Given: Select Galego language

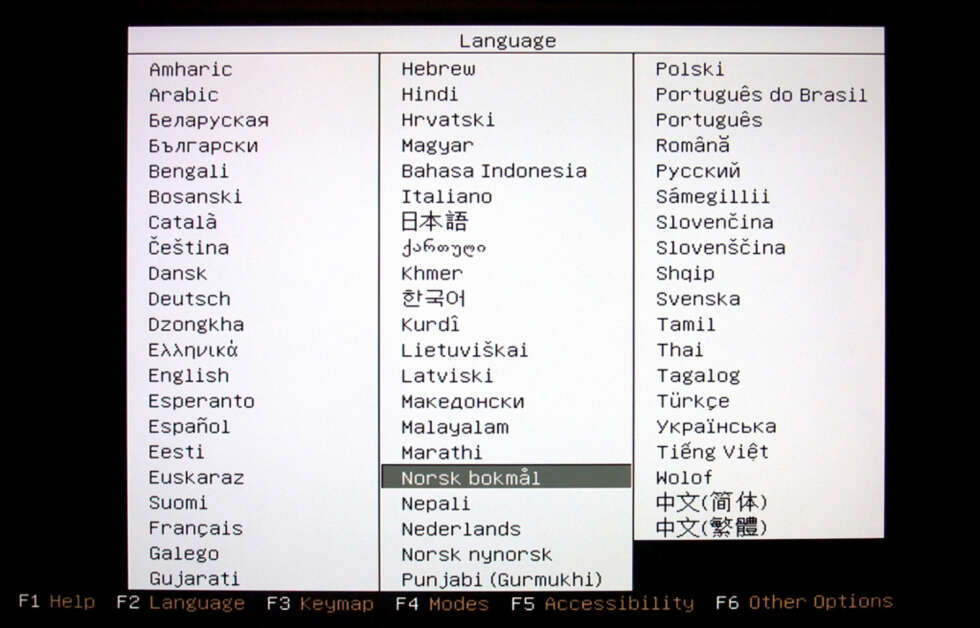Looking at the screenshot, I should point(184,554).
